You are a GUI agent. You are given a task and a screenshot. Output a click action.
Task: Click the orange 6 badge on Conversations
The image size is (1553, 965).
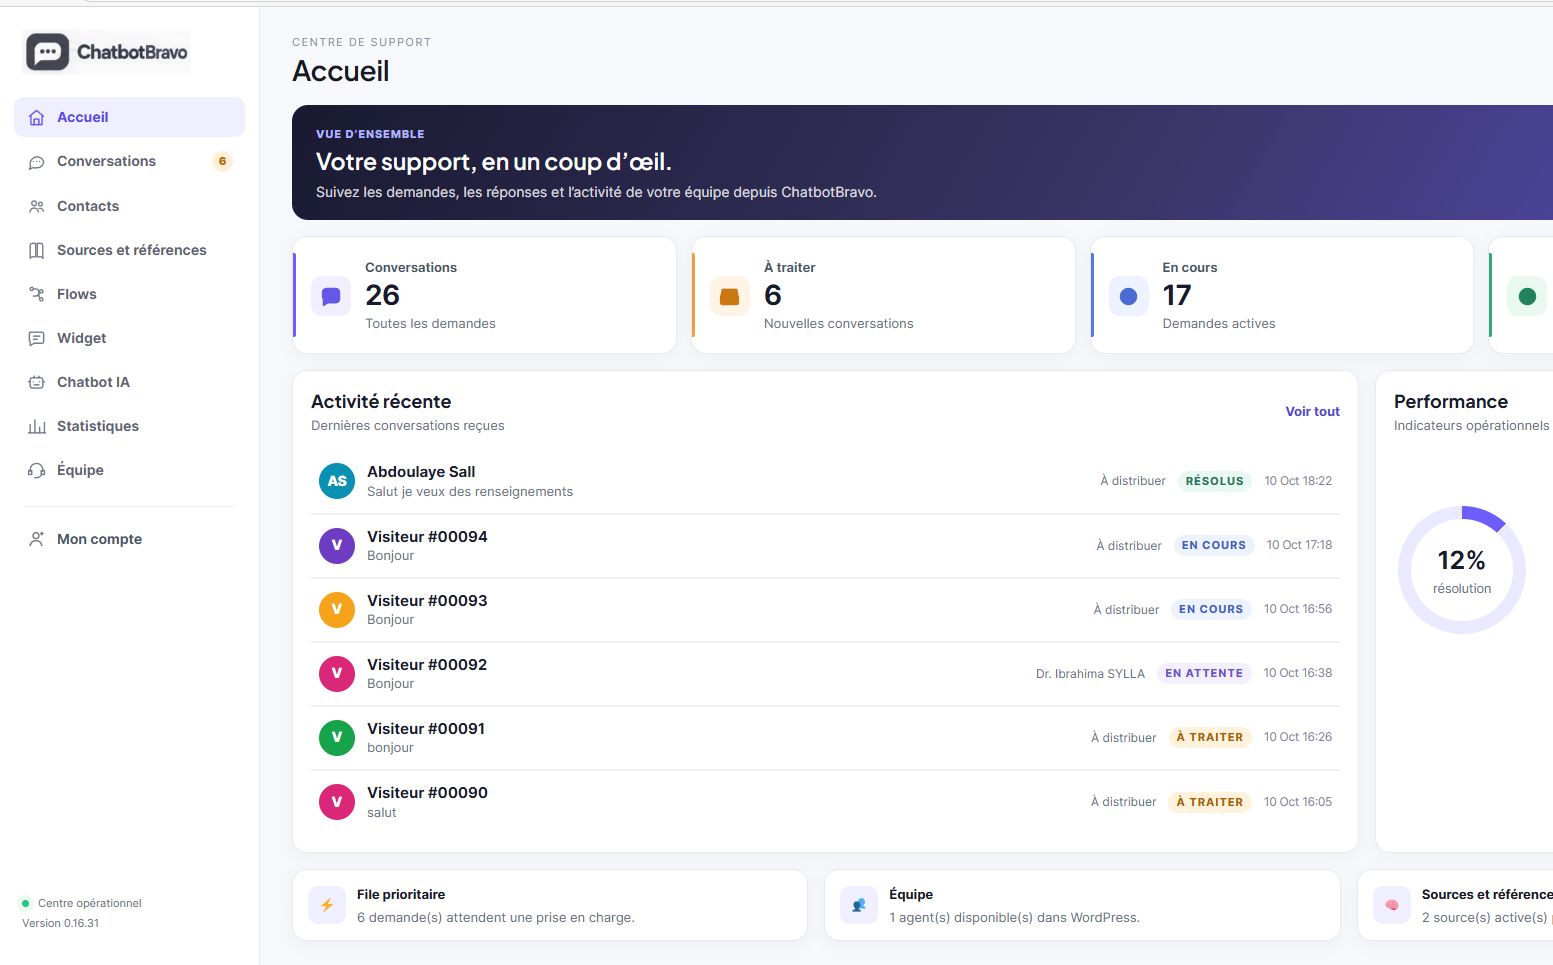click(222, 161)
